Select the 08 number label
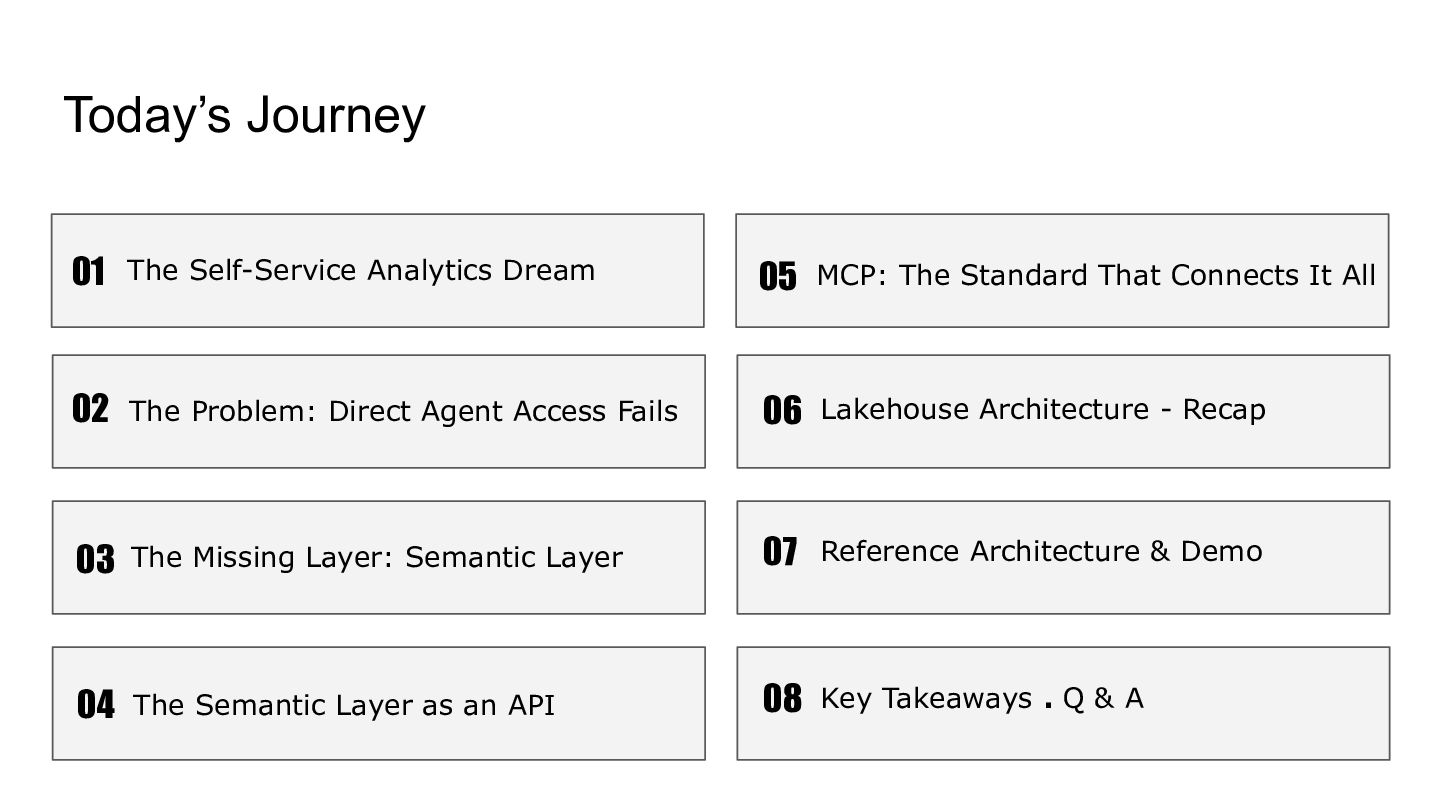1440x810 pixels. [782, 698]
